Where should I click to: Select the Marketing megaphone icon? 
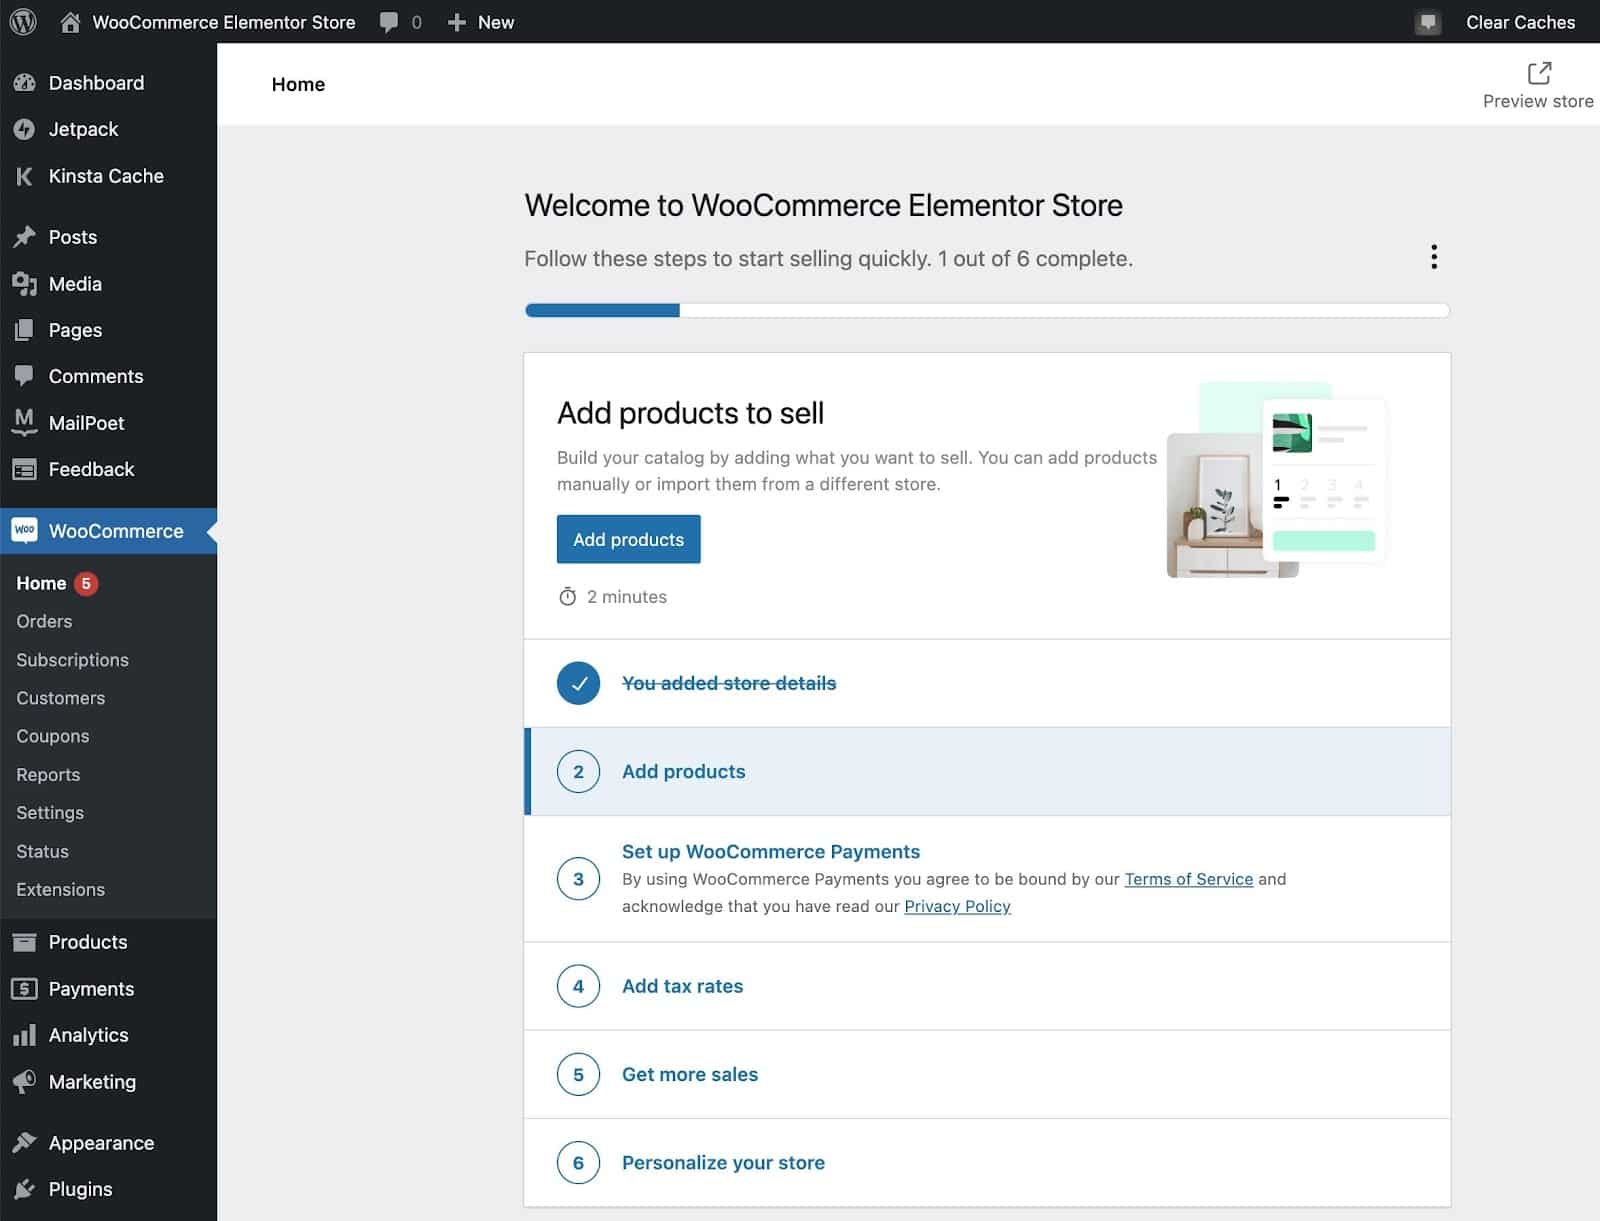[23, 1082]
